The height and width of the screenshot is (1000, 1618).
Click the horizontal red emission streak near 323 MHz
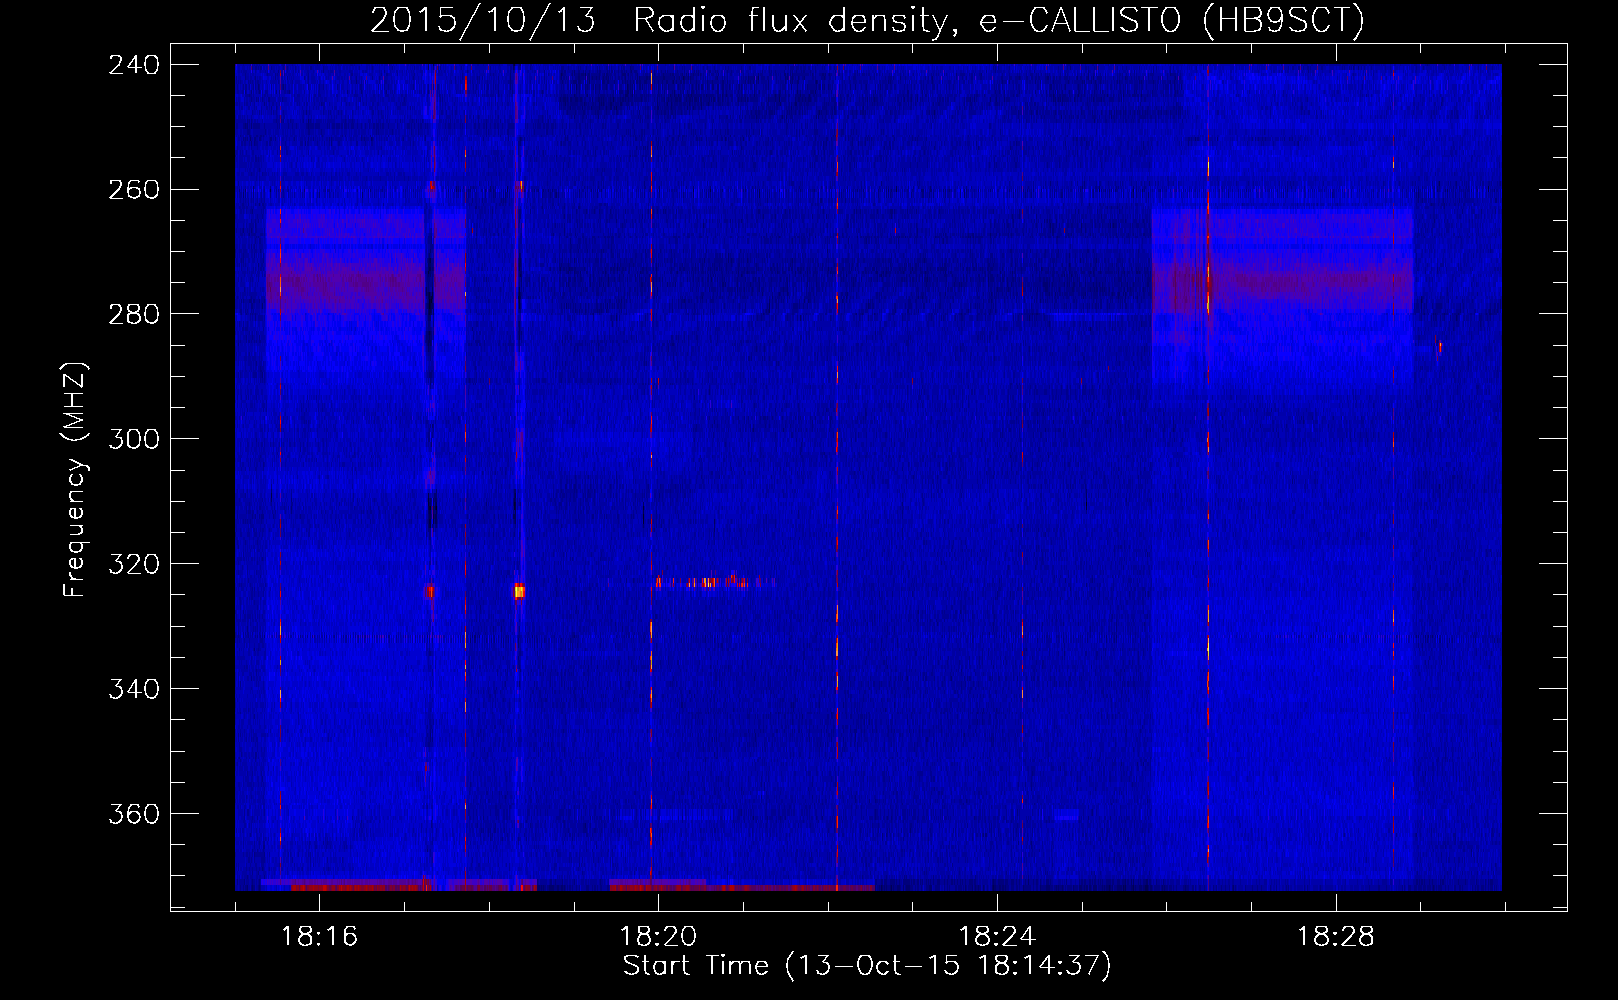coord(715,581)
